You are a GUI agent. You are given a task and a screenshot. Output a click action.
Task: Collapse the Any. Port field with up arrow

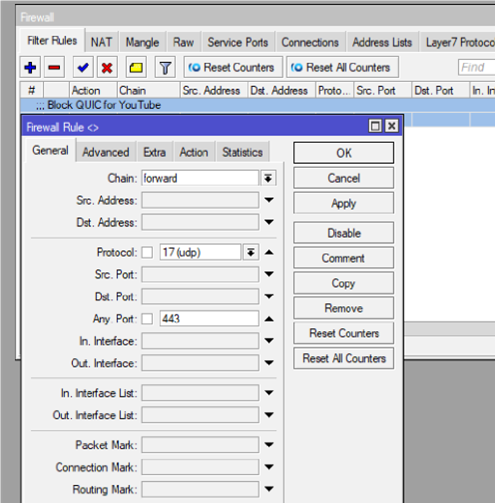click(269, 319)
